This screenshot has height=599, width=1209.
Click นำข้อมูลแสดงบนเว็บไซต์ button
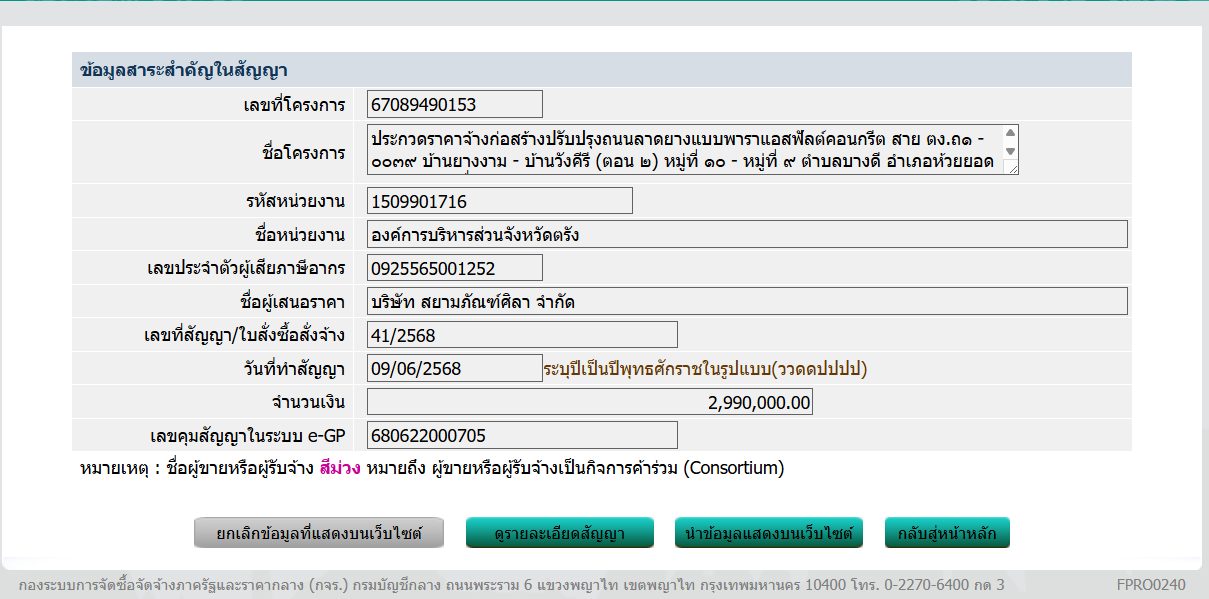[769, 533]
